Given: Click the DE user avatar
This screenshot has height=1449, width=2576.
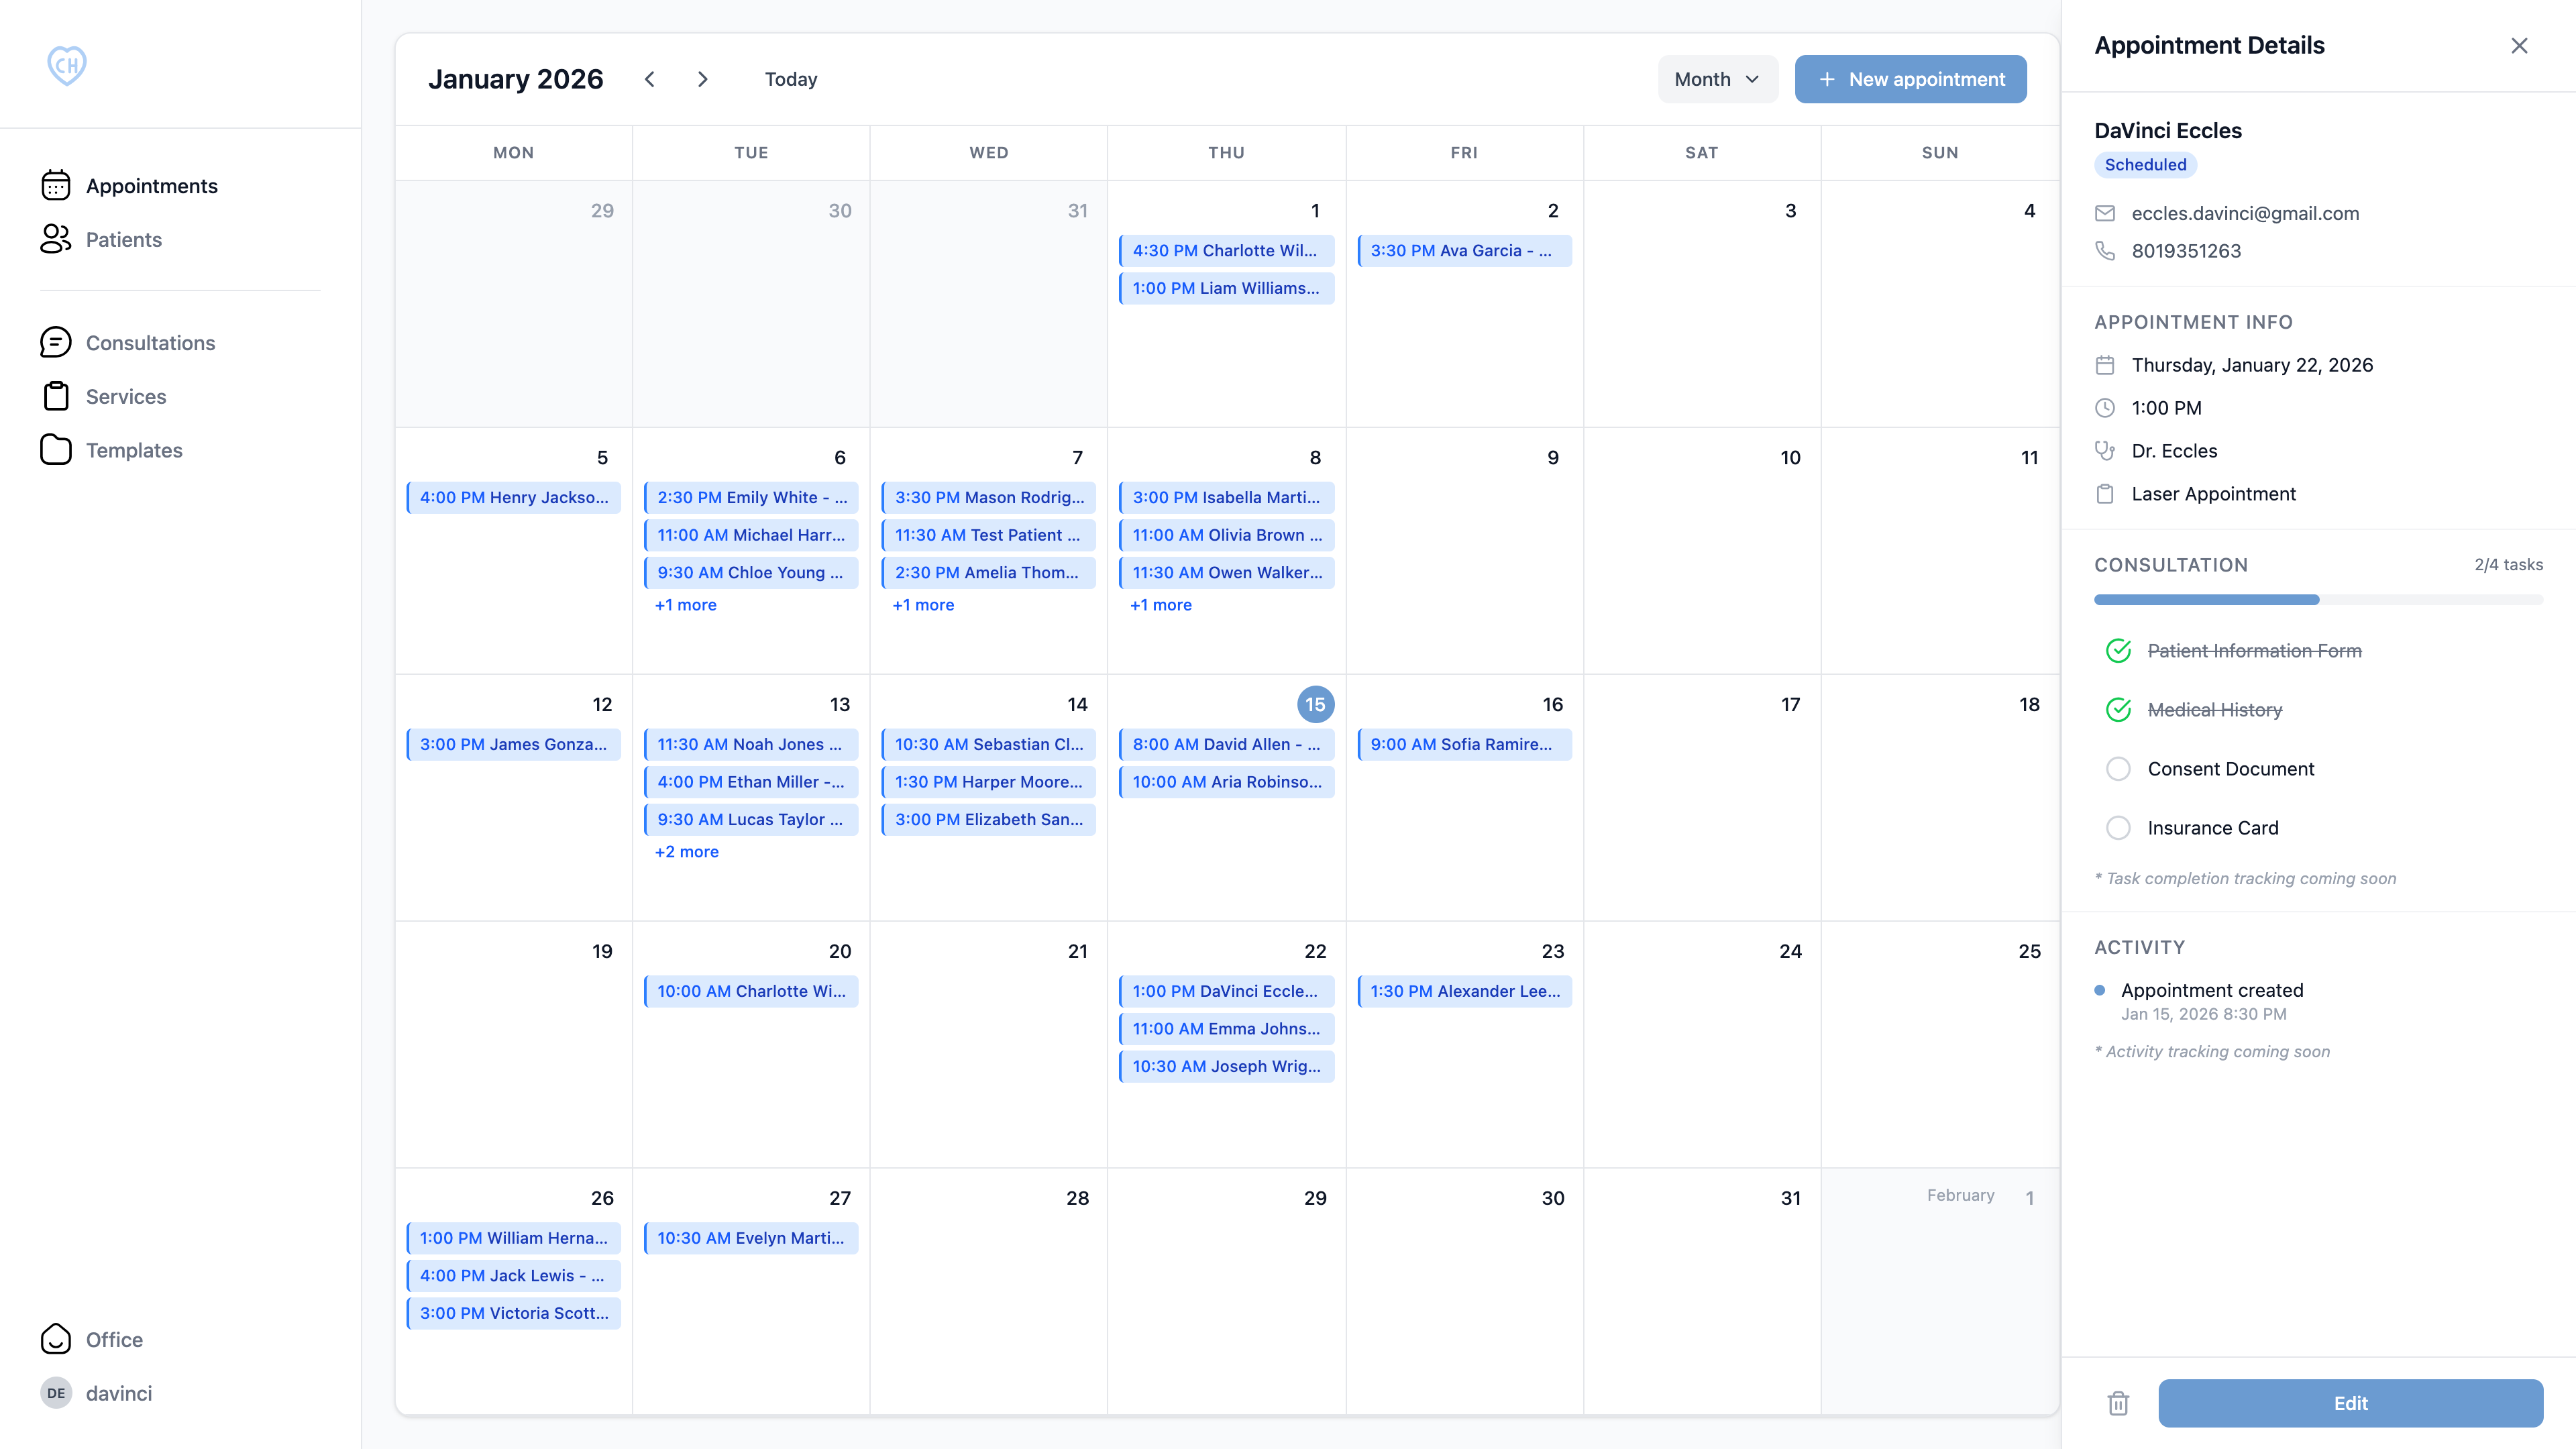Looking at the screenshot, I should pos(56,1393).
